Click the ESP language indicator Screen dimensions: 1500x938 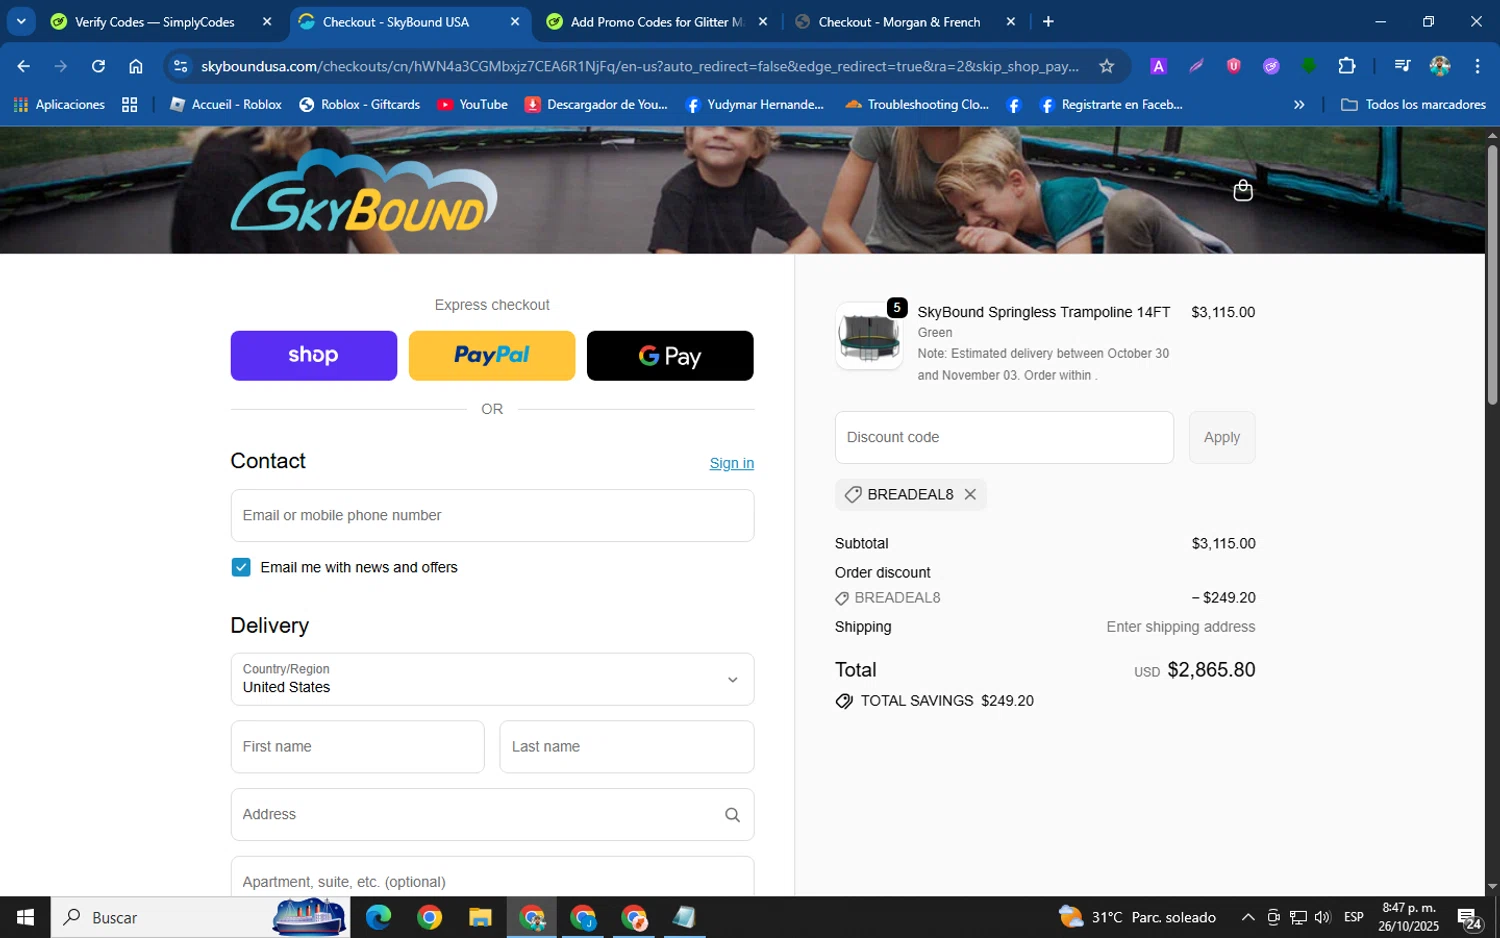(x=1353, y=917)
